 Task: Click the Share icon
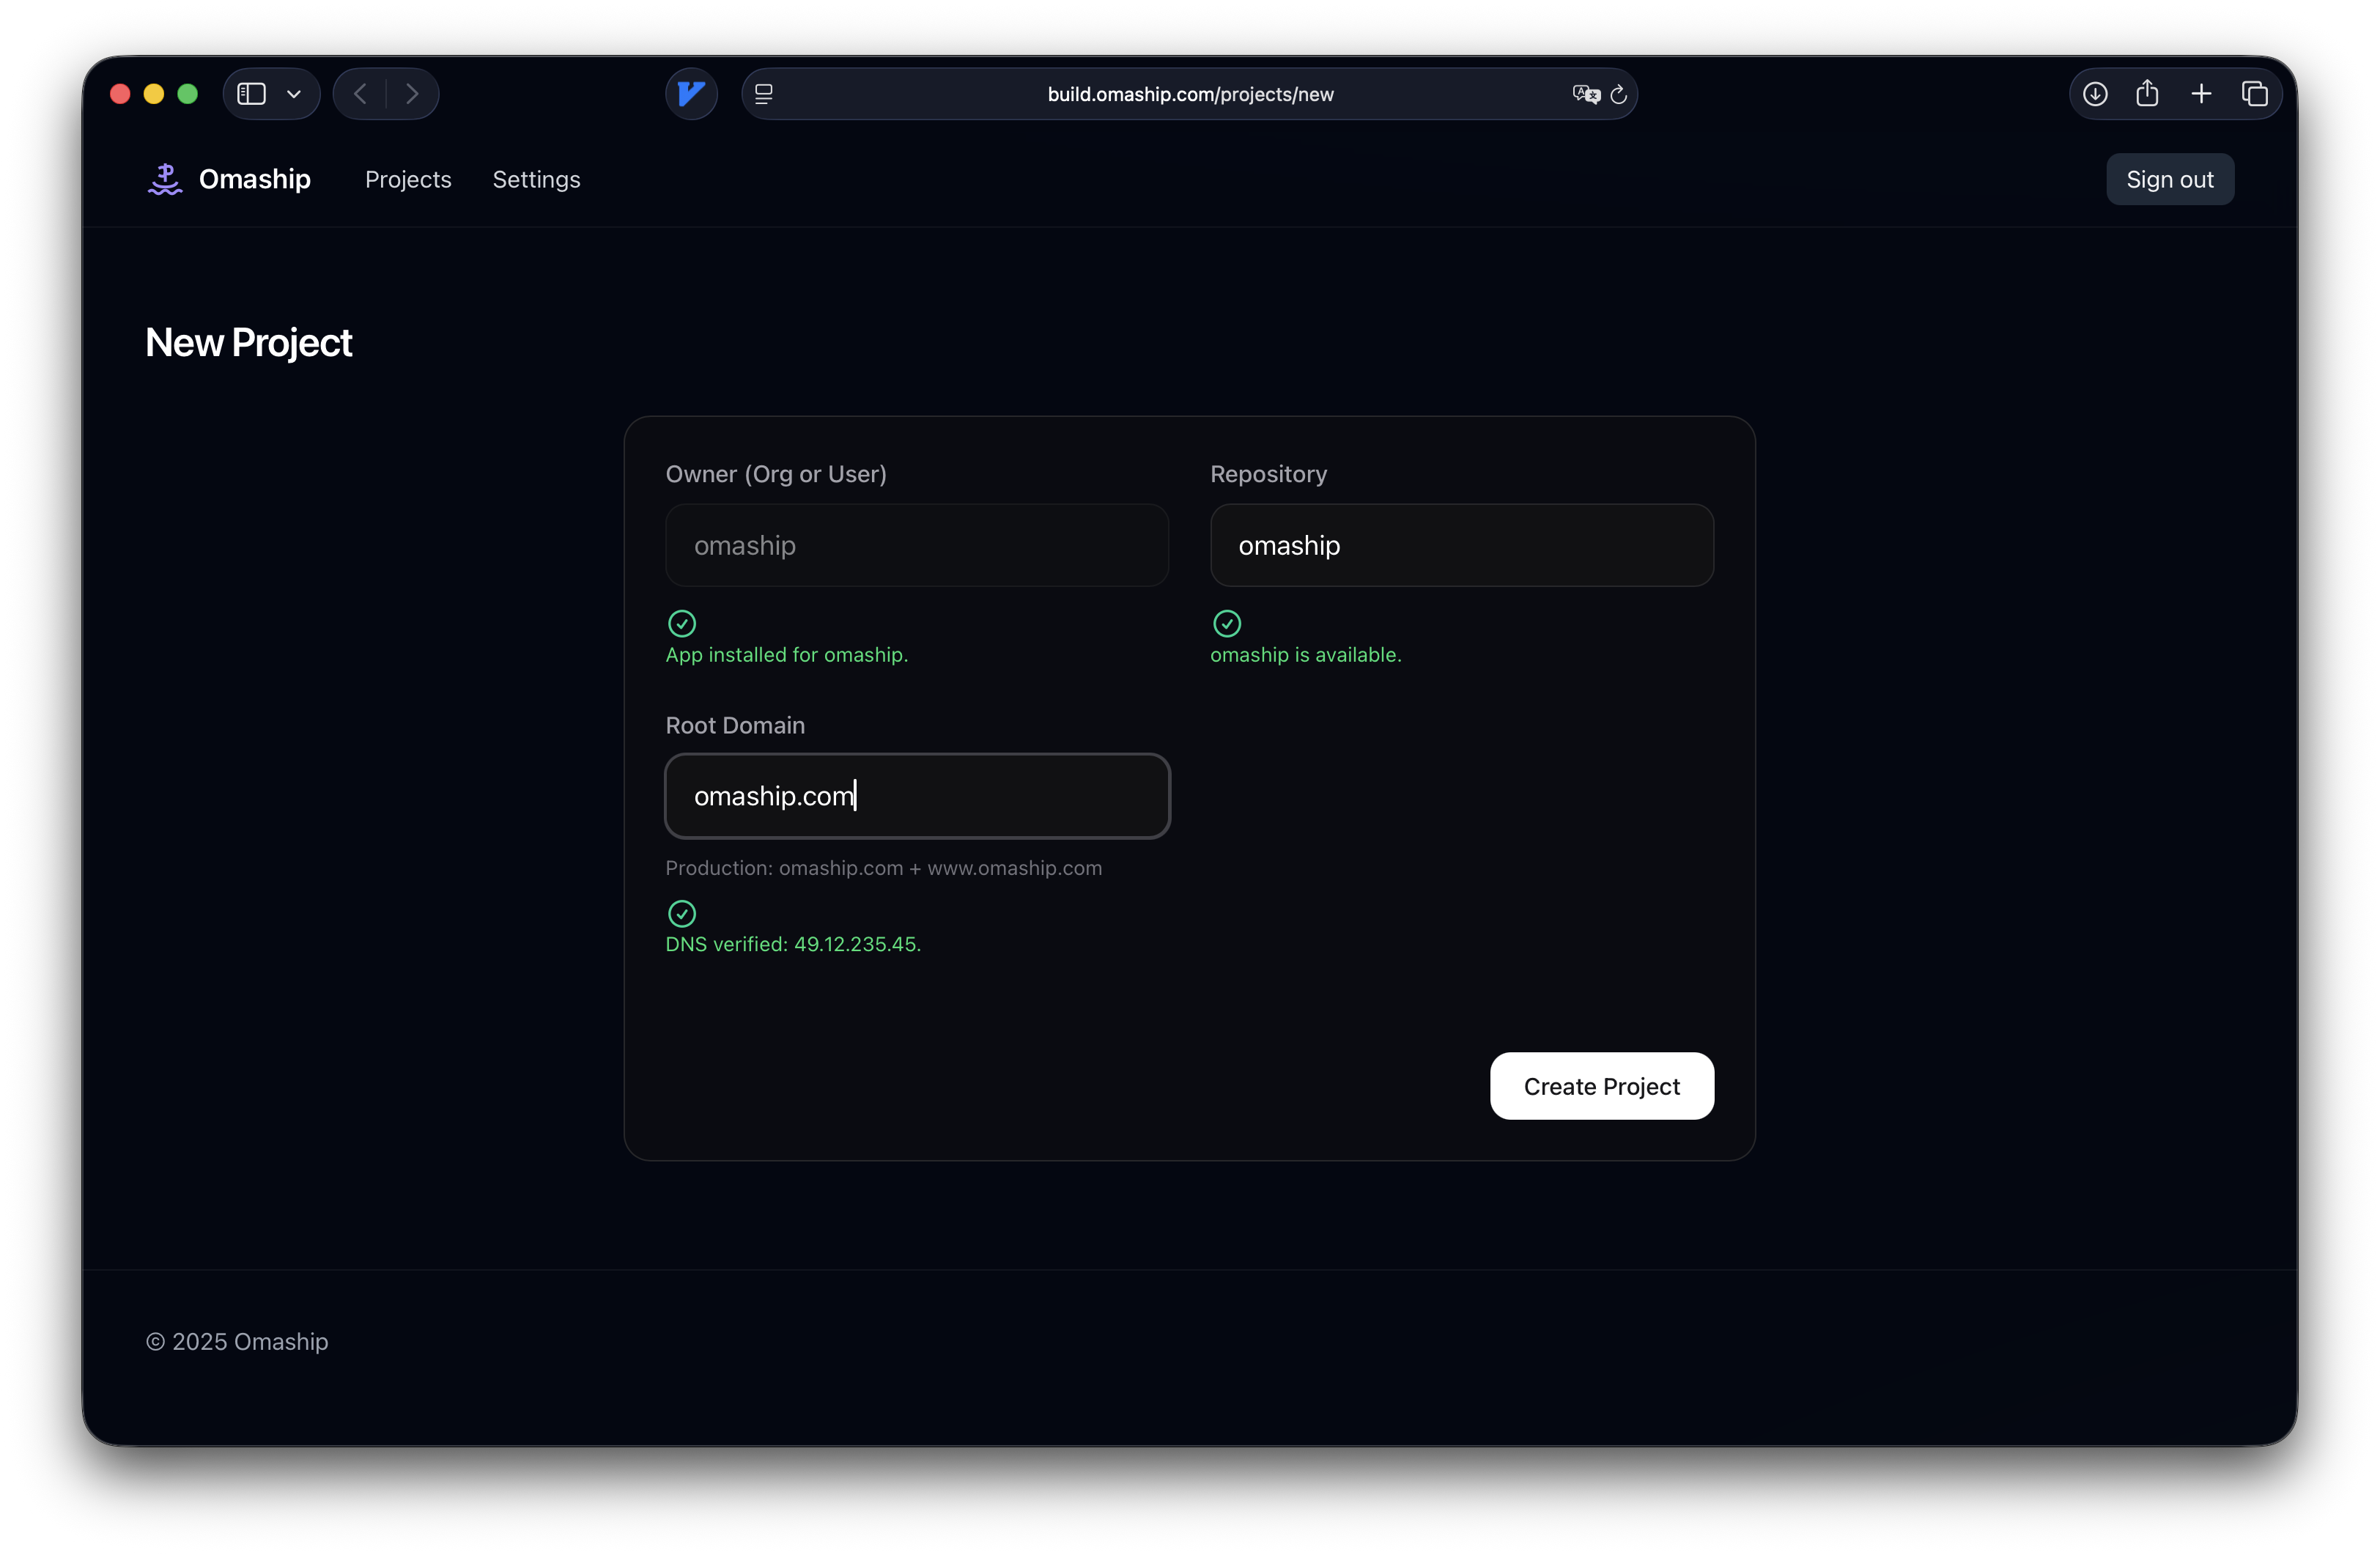click(x=2148, y=93)
